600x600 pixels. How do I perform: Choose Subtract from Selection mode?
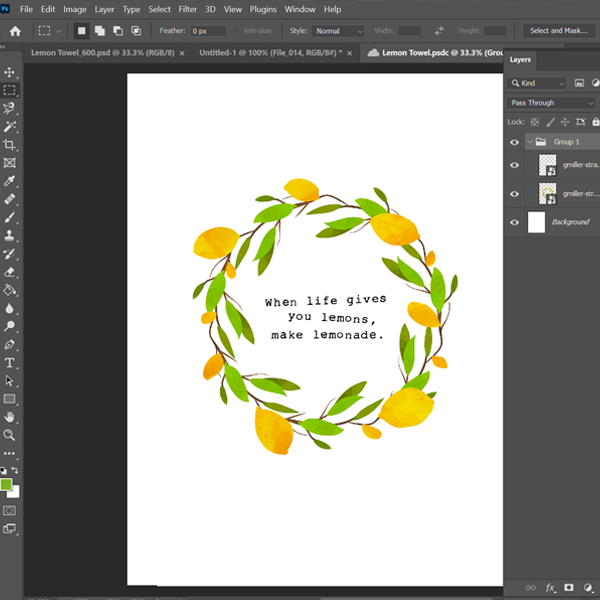coord(118,31)
